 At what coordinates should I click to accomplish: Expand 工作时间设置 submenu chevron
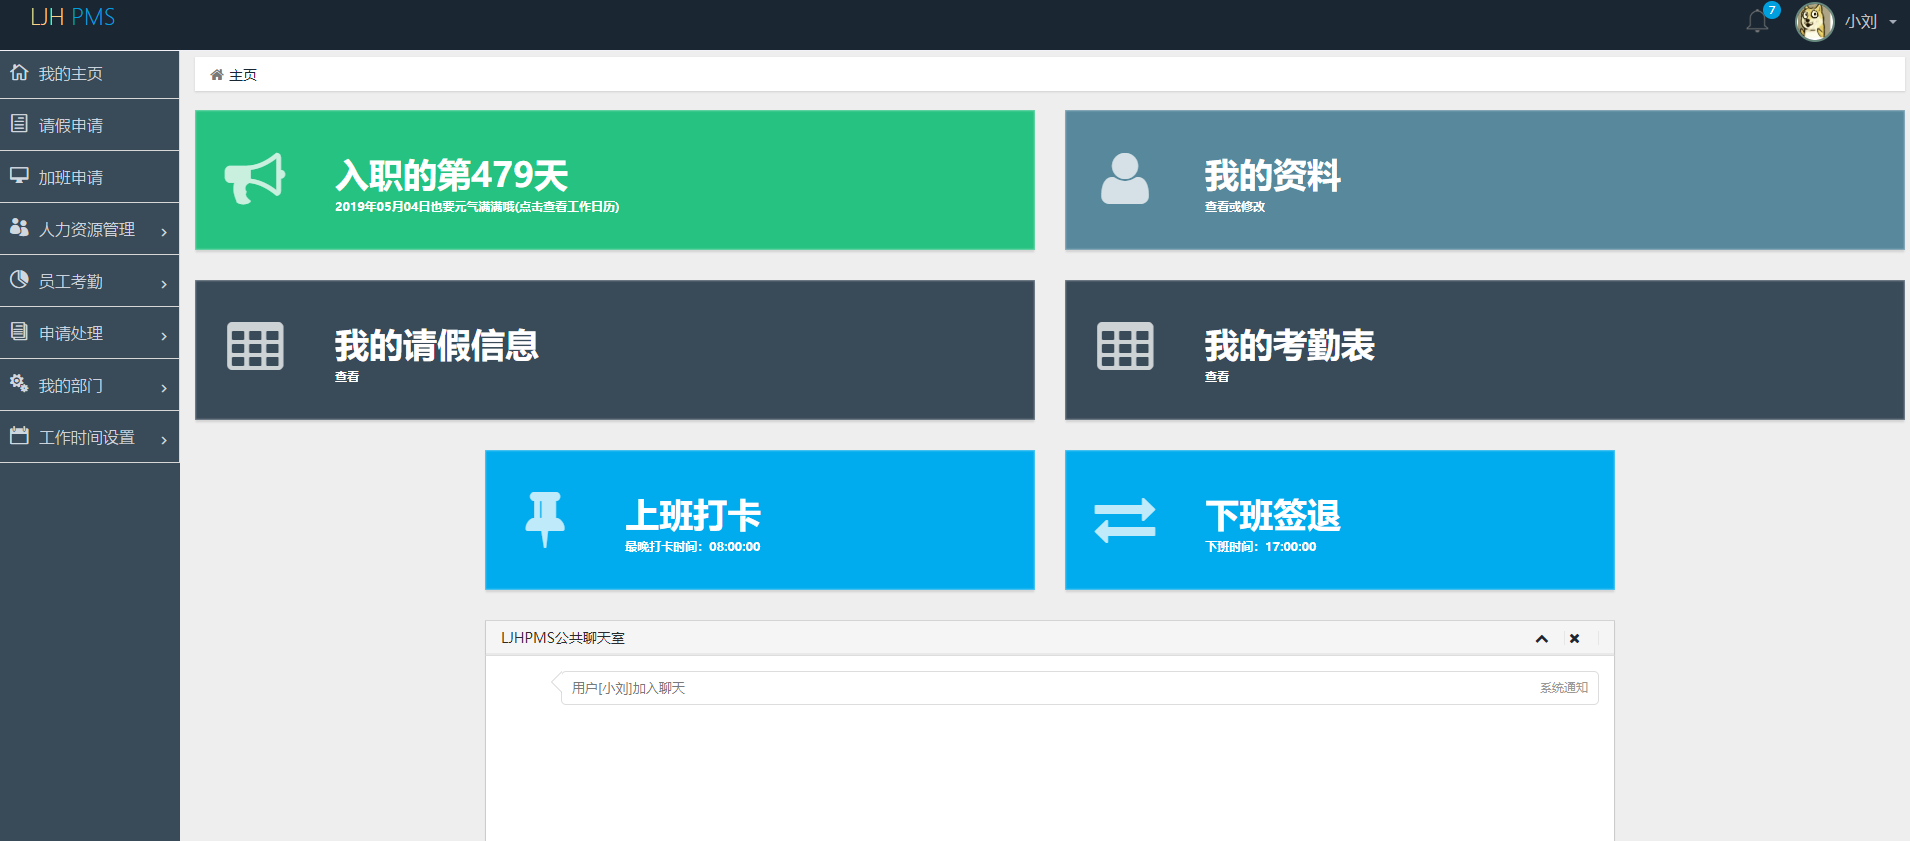tap(164, 439)
